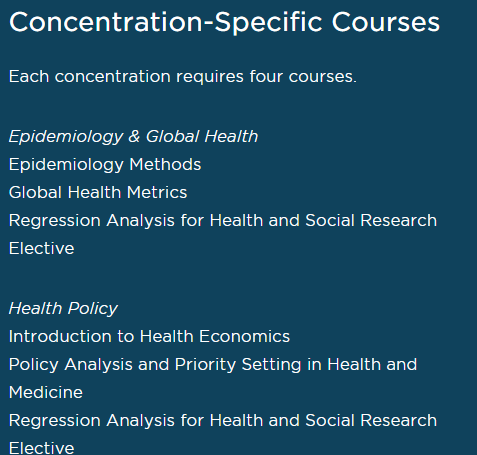Click the word "Priority" in the Policy Analysis line

point(205,365)
